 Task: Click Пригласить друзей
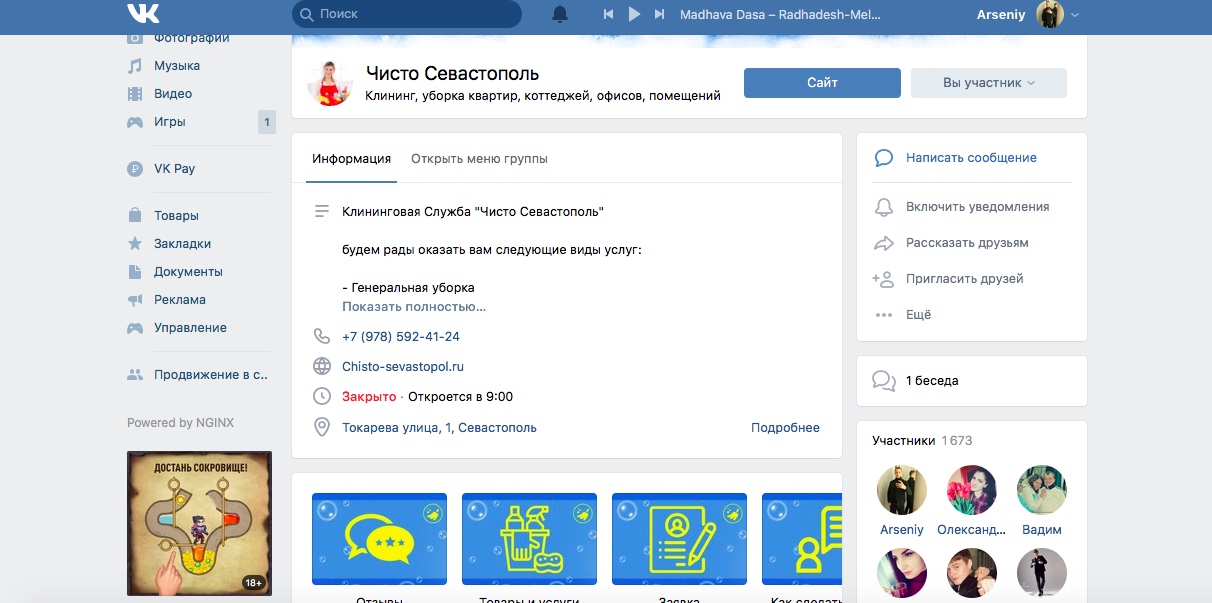[964, 279]
